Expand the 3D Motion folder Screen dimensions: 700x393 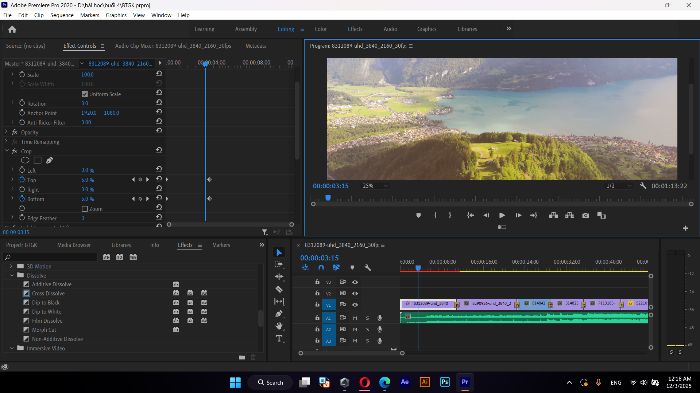[x=12, y=266]
